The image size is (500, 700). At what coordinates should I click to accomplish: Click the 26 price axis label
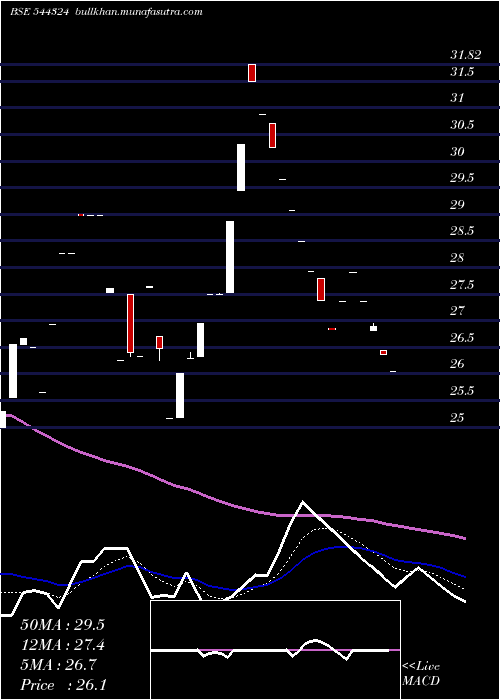pyautogui.click(x=457, y=364)
